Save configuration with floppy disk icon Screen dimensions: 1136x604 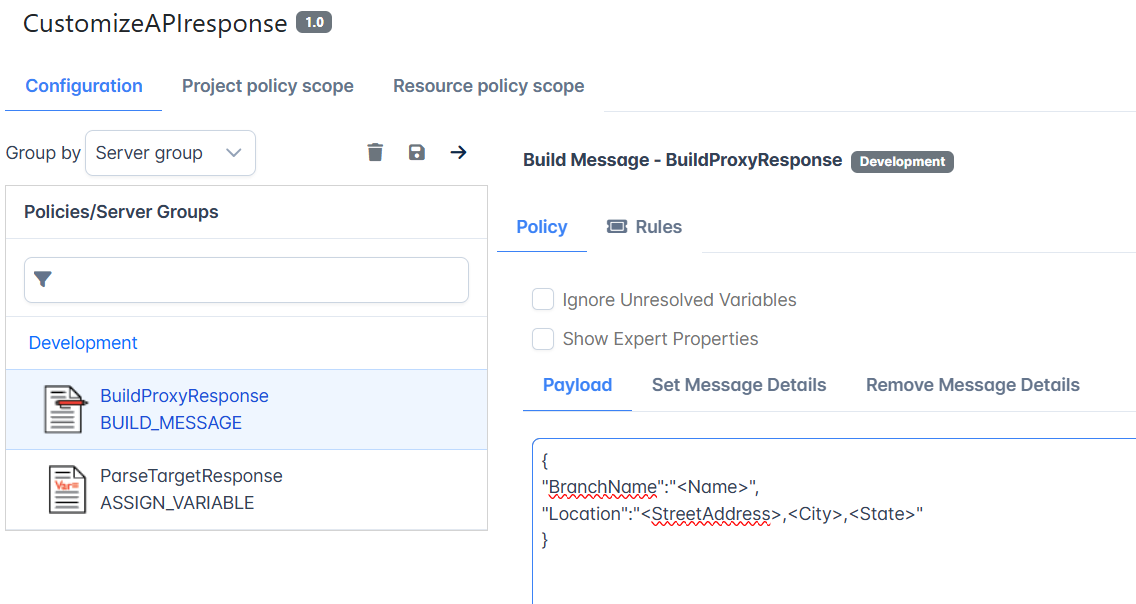point(417,152)
